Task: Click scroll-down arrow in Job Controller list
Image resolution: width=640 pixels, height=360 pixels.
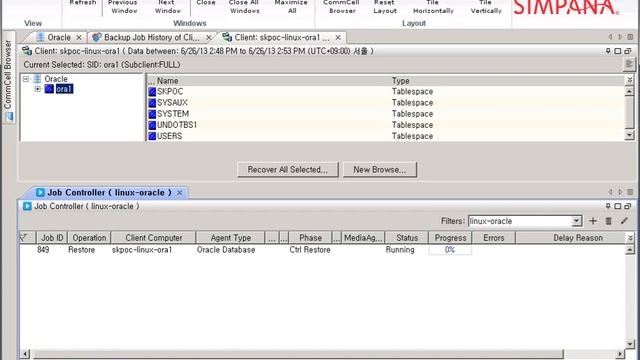Action: (x=630, y=344)
